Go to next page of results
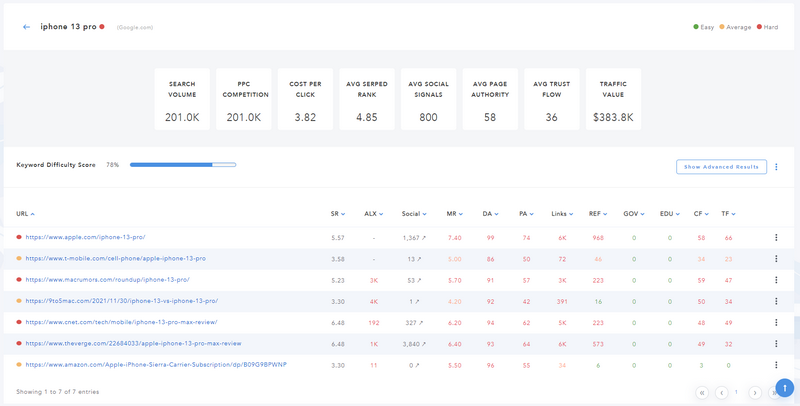This screenshot has height=406, width=800. (755, 392)
